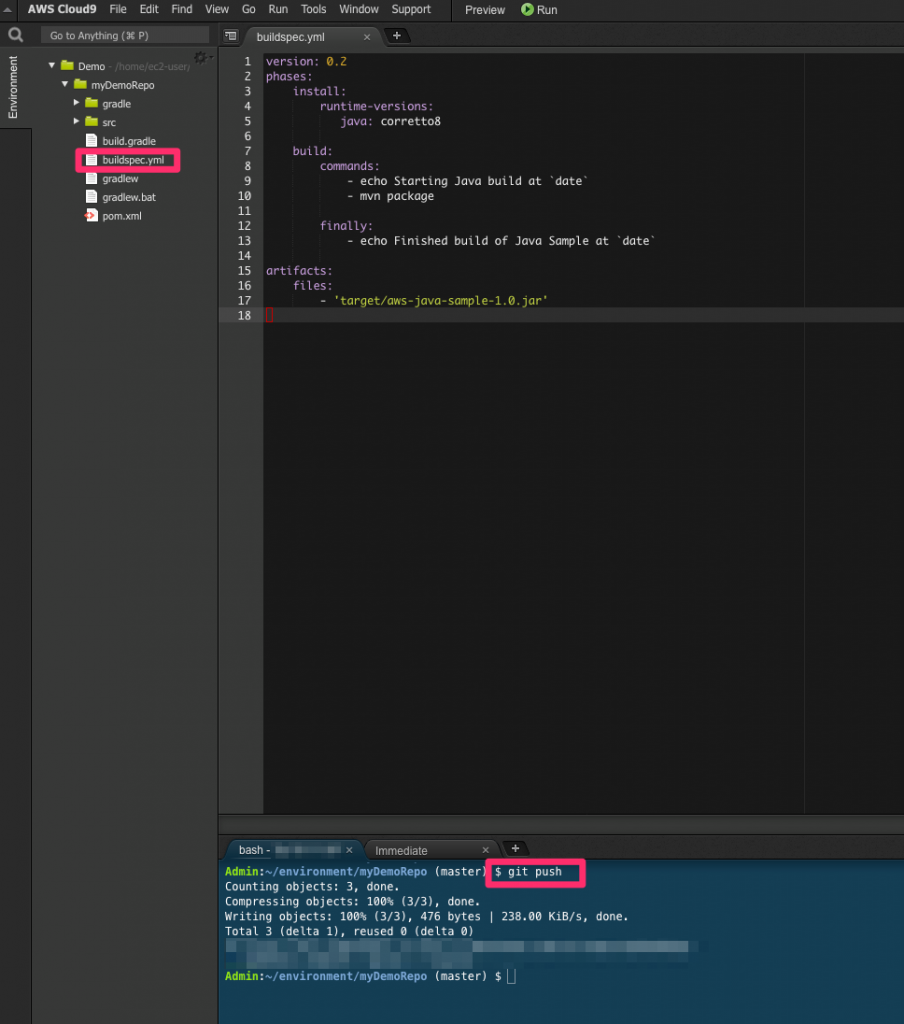Close the bash terminal tab
This screenshot has width=904, height=1024.
point(349,850)
